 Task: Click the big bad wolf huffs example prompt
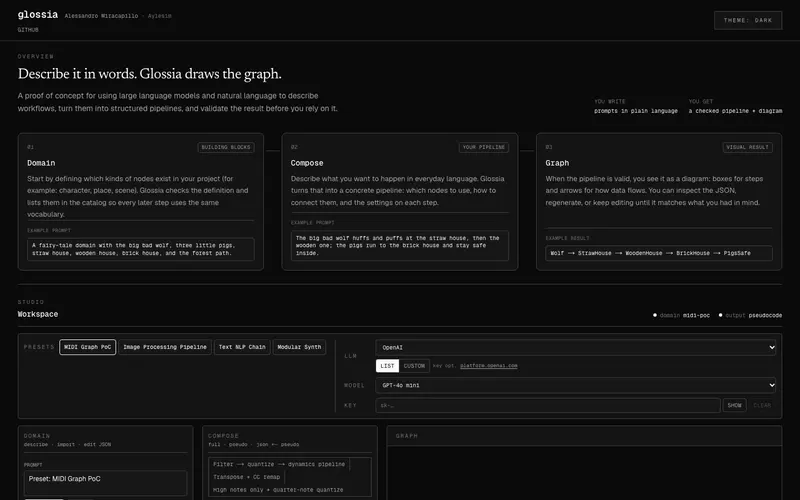399,245
